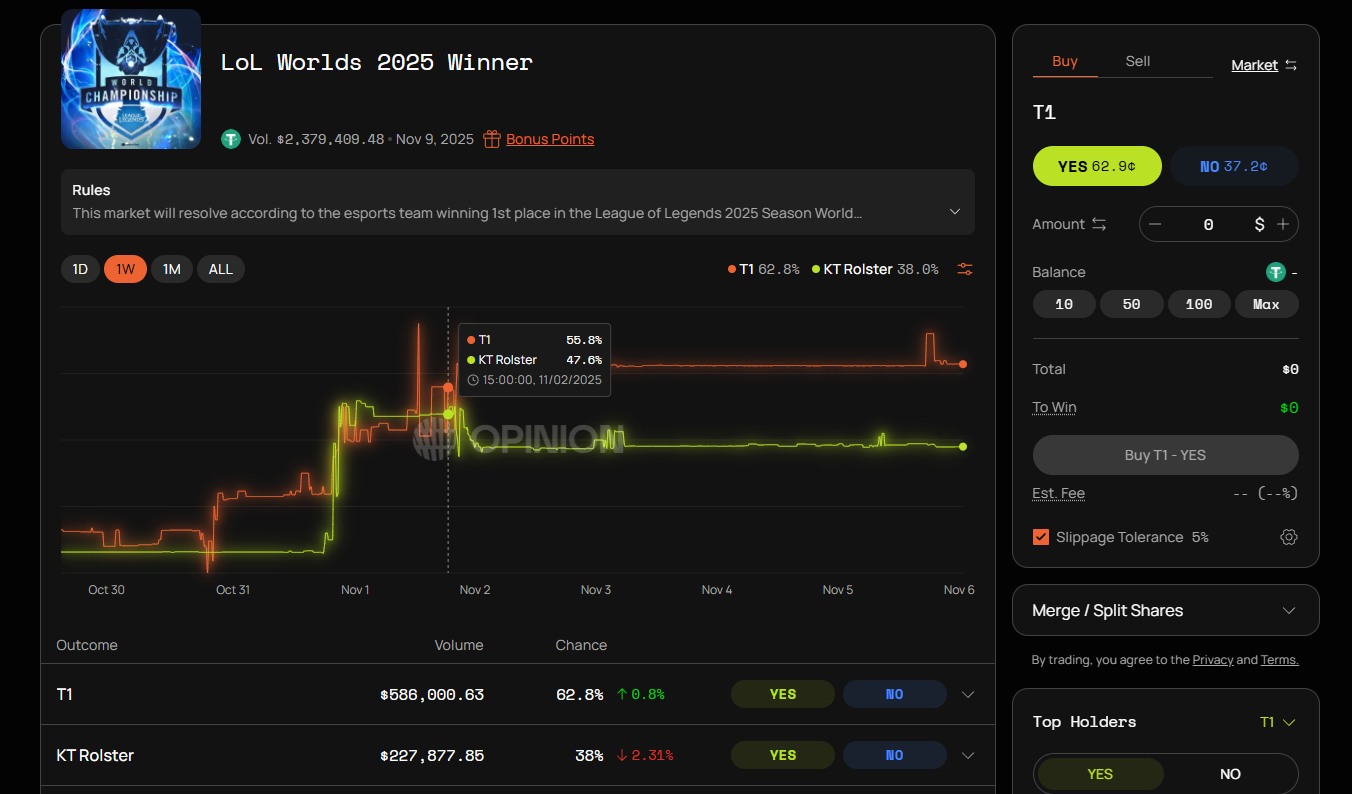The width and height of the screenshot is (1352, 794).
Task: Click the Market order swap icon
Action: coord(1289,64)
